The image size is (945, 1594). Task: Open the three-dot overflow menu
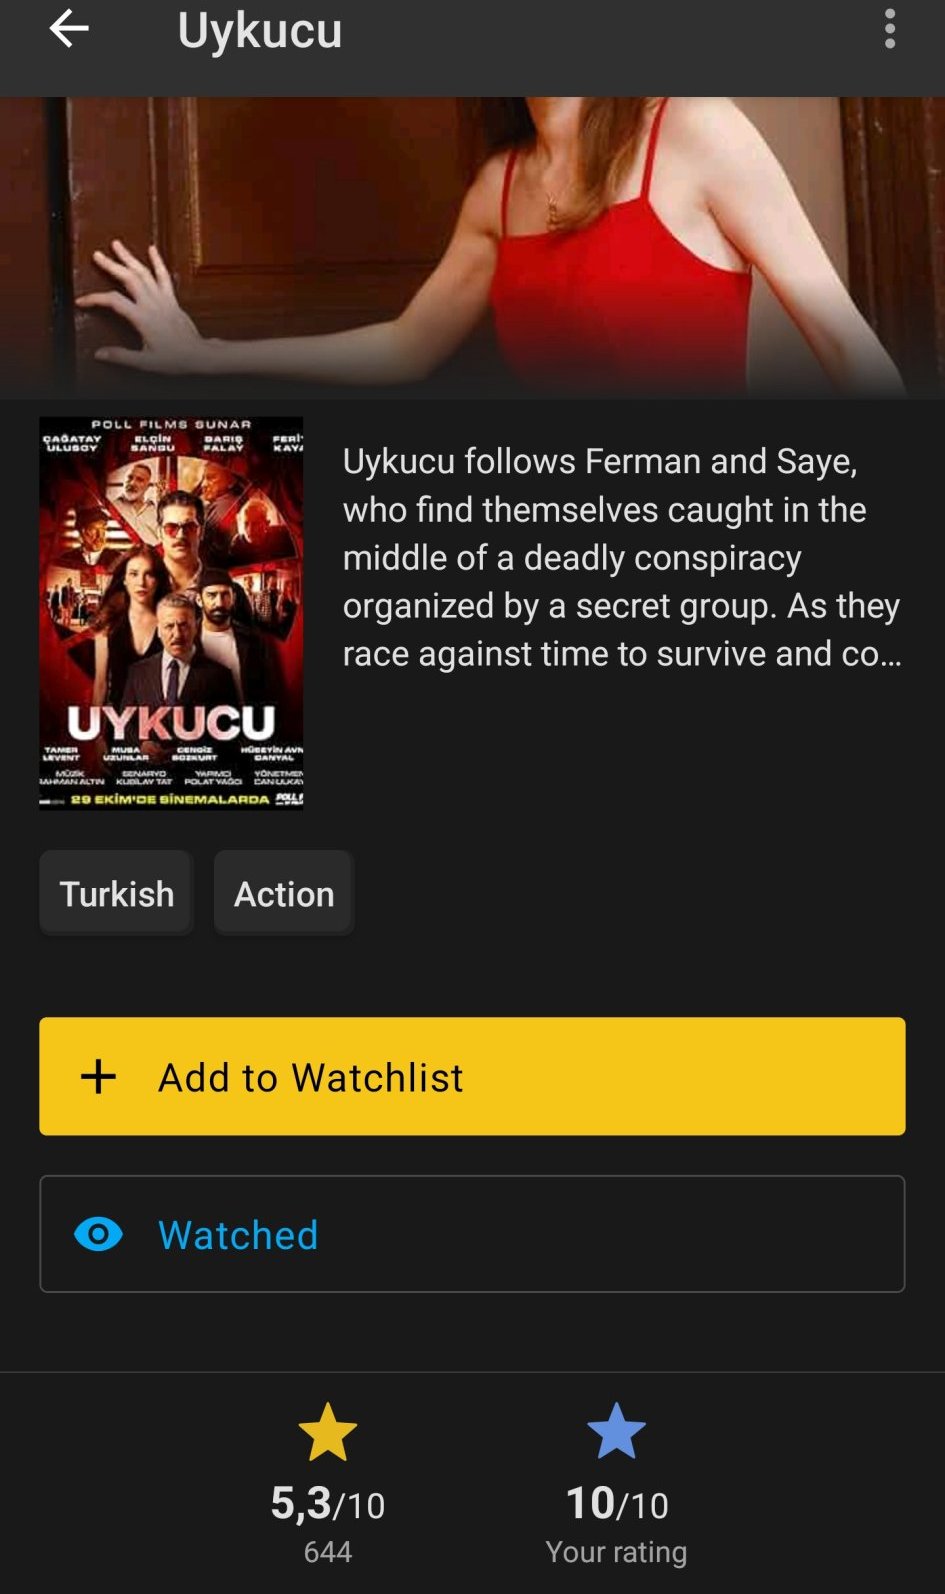pyautogui.click(x=890, y=29)
